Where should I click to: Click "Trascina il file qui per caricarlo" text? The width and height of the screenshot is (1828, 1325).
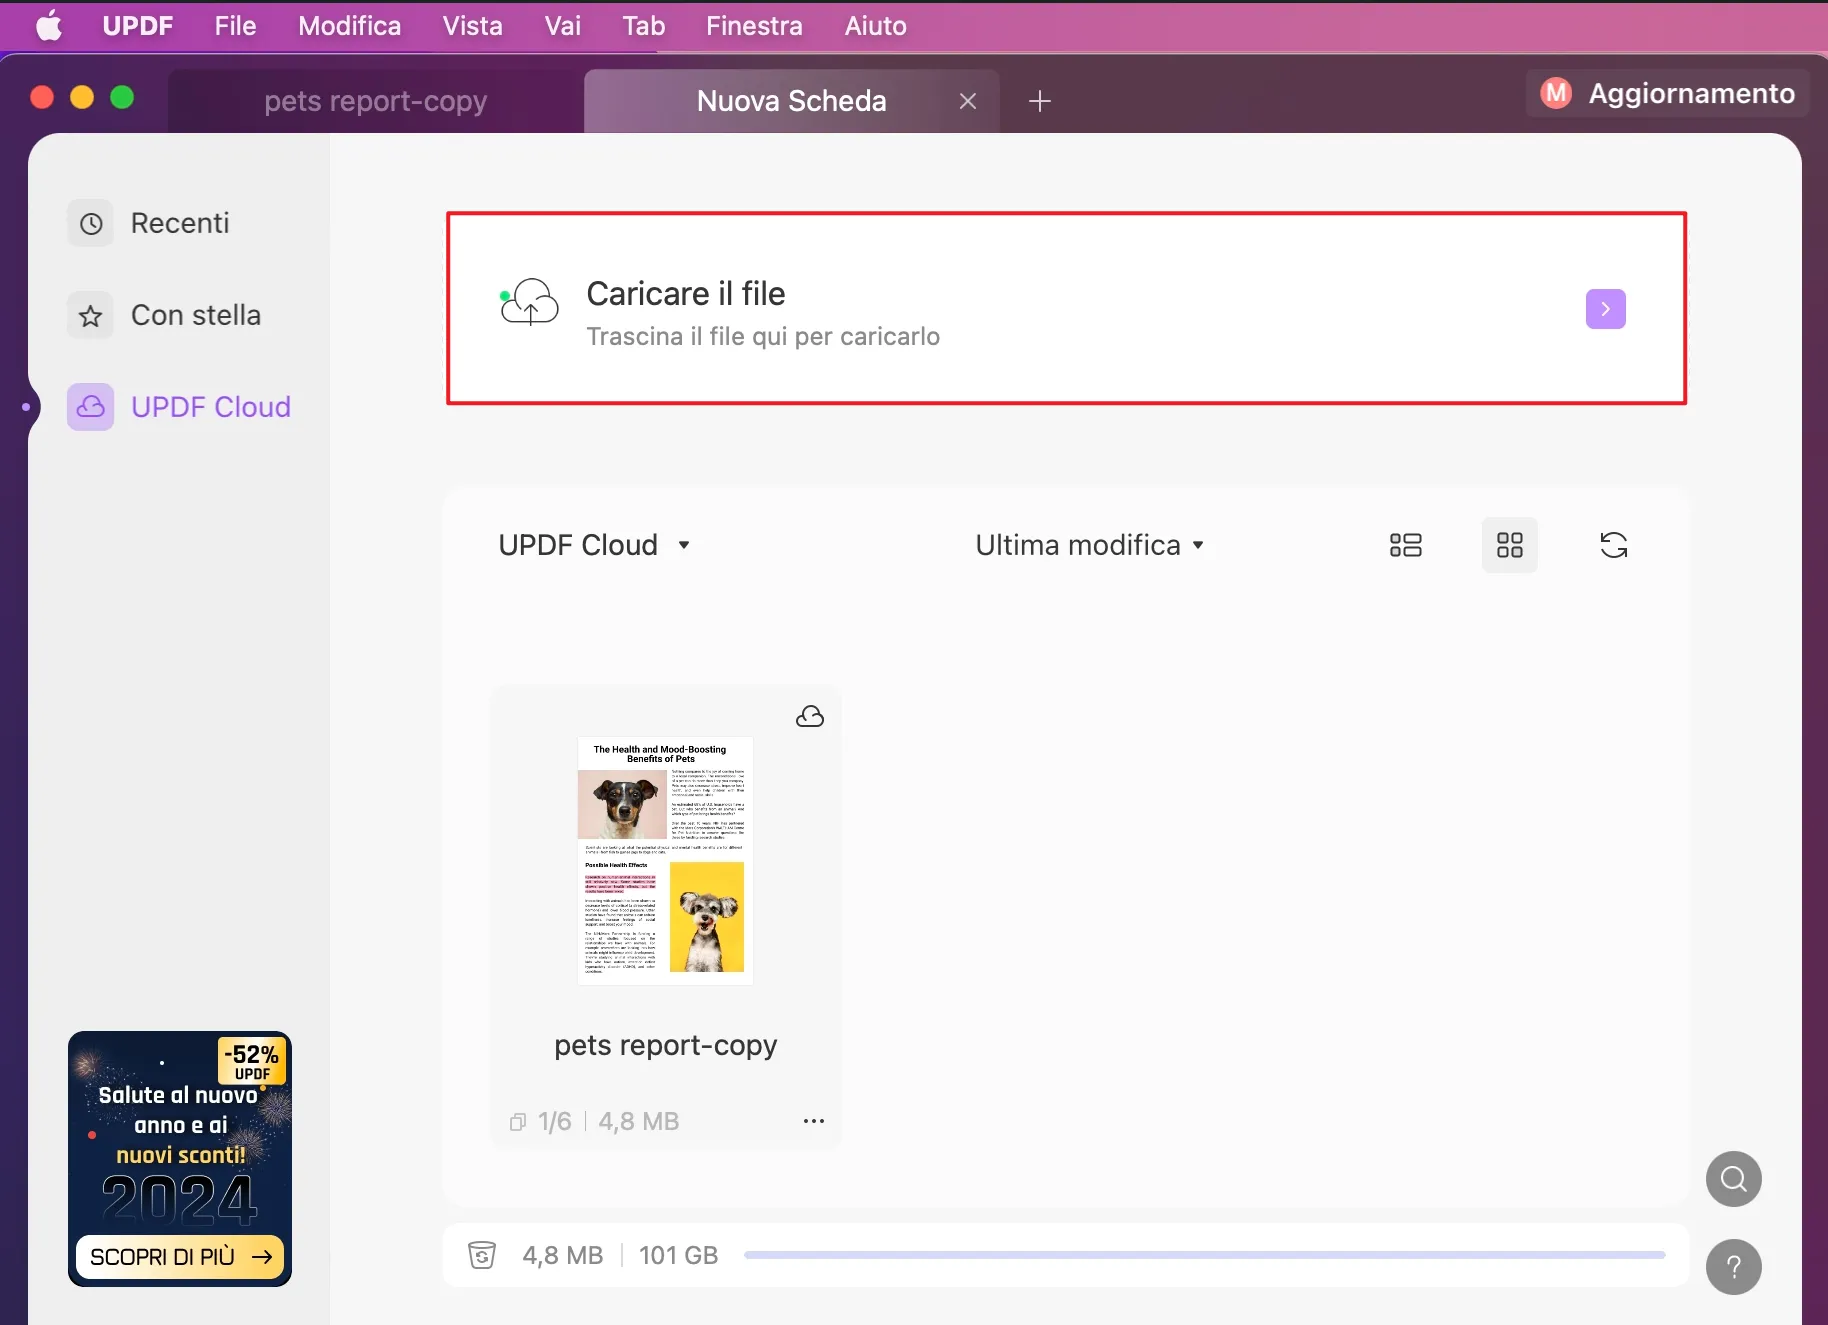(x=763, y=337)
